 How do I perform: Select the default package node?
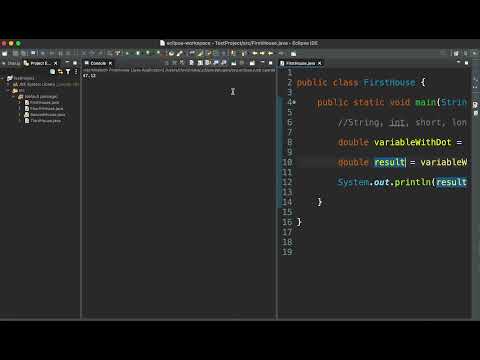point(38,96)
